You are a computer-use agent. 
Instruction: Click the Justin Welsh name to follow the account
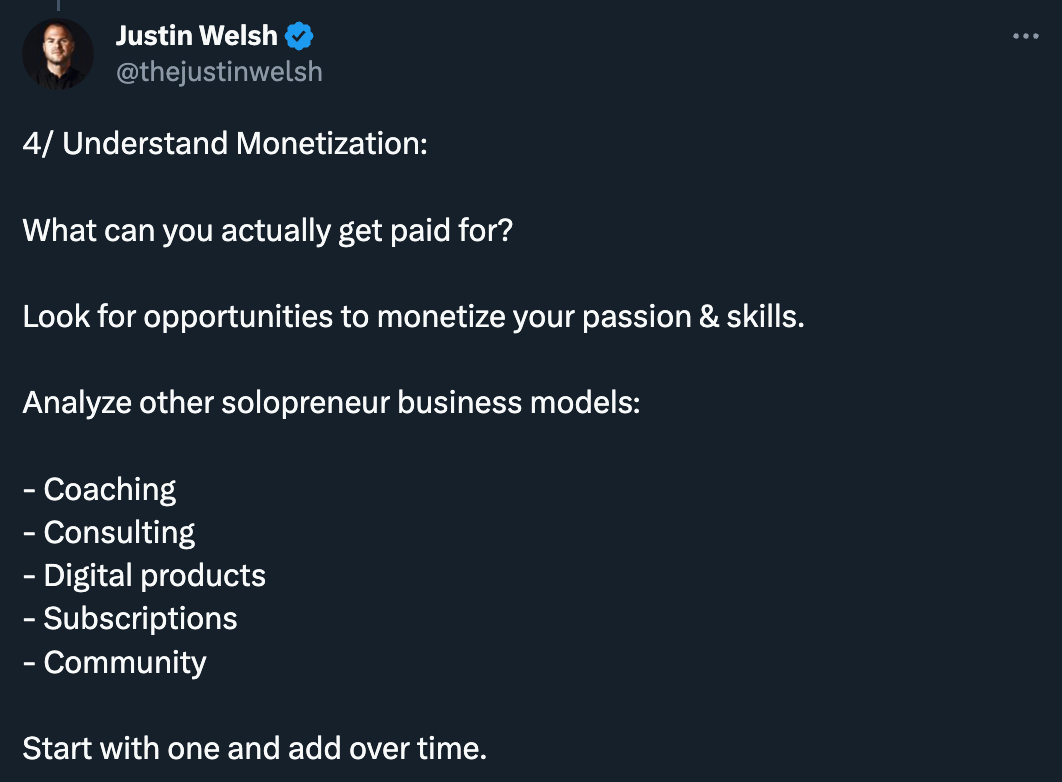point(196,34)
